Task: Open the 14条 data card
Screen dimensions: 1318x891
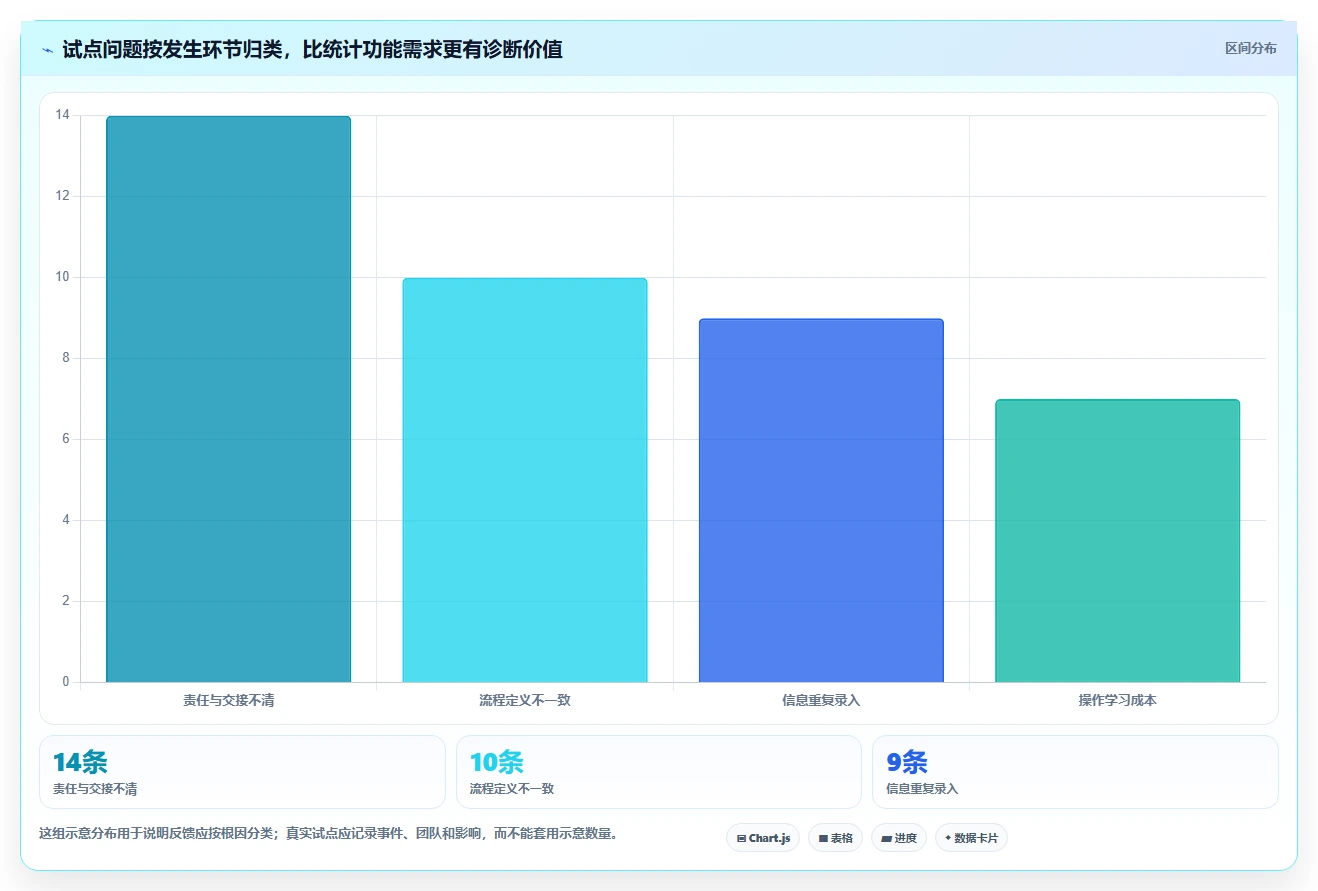Action: coord(242,772)
